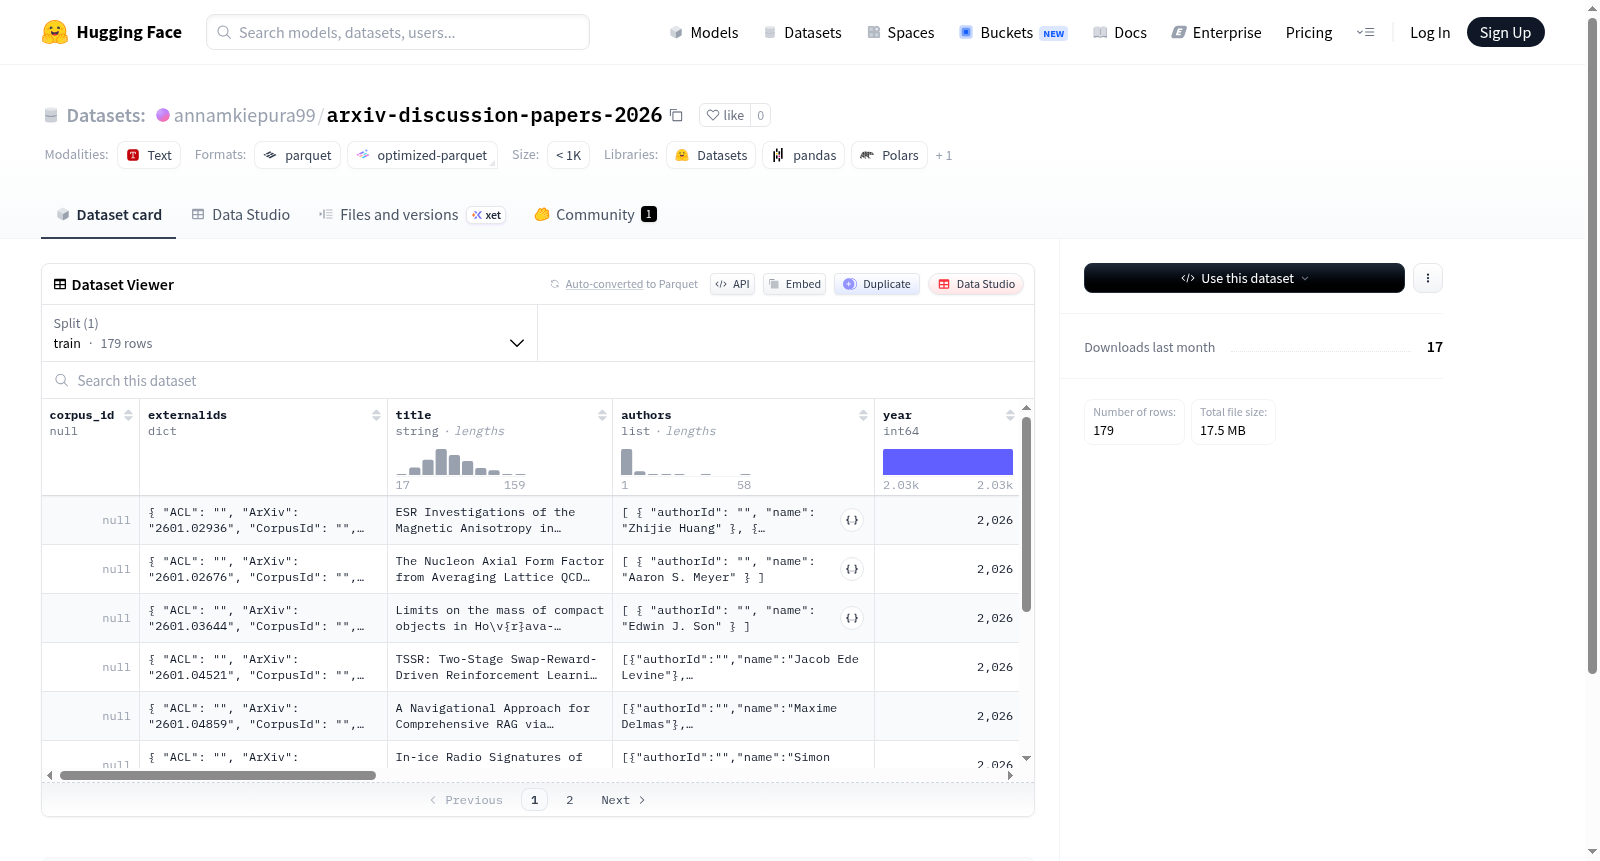Screen dimensions: 1600x861
Task: Select the <1K size tag
Action: click(568, 156)
